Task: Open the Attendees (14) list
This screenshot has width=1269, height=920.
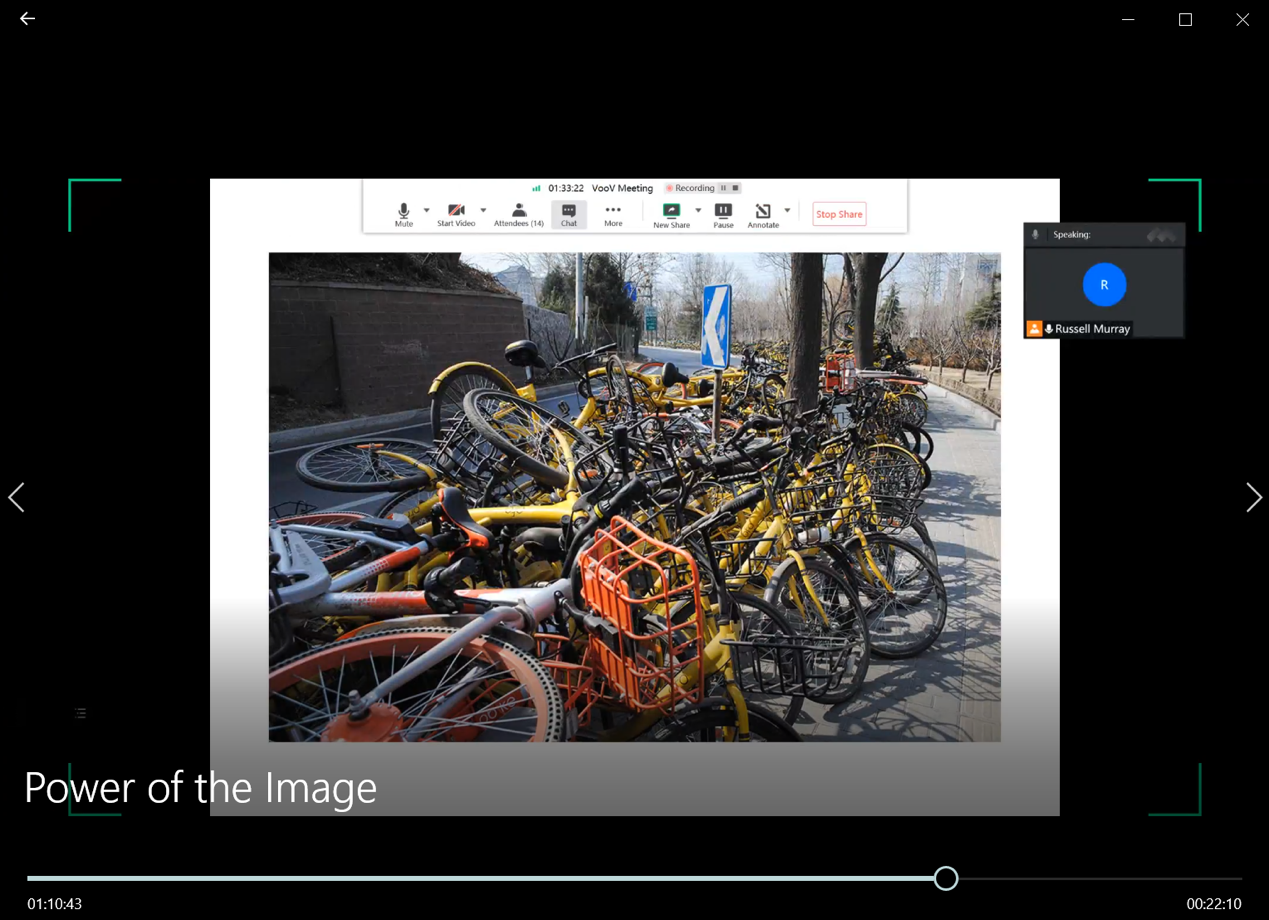Action: [519, 214]
